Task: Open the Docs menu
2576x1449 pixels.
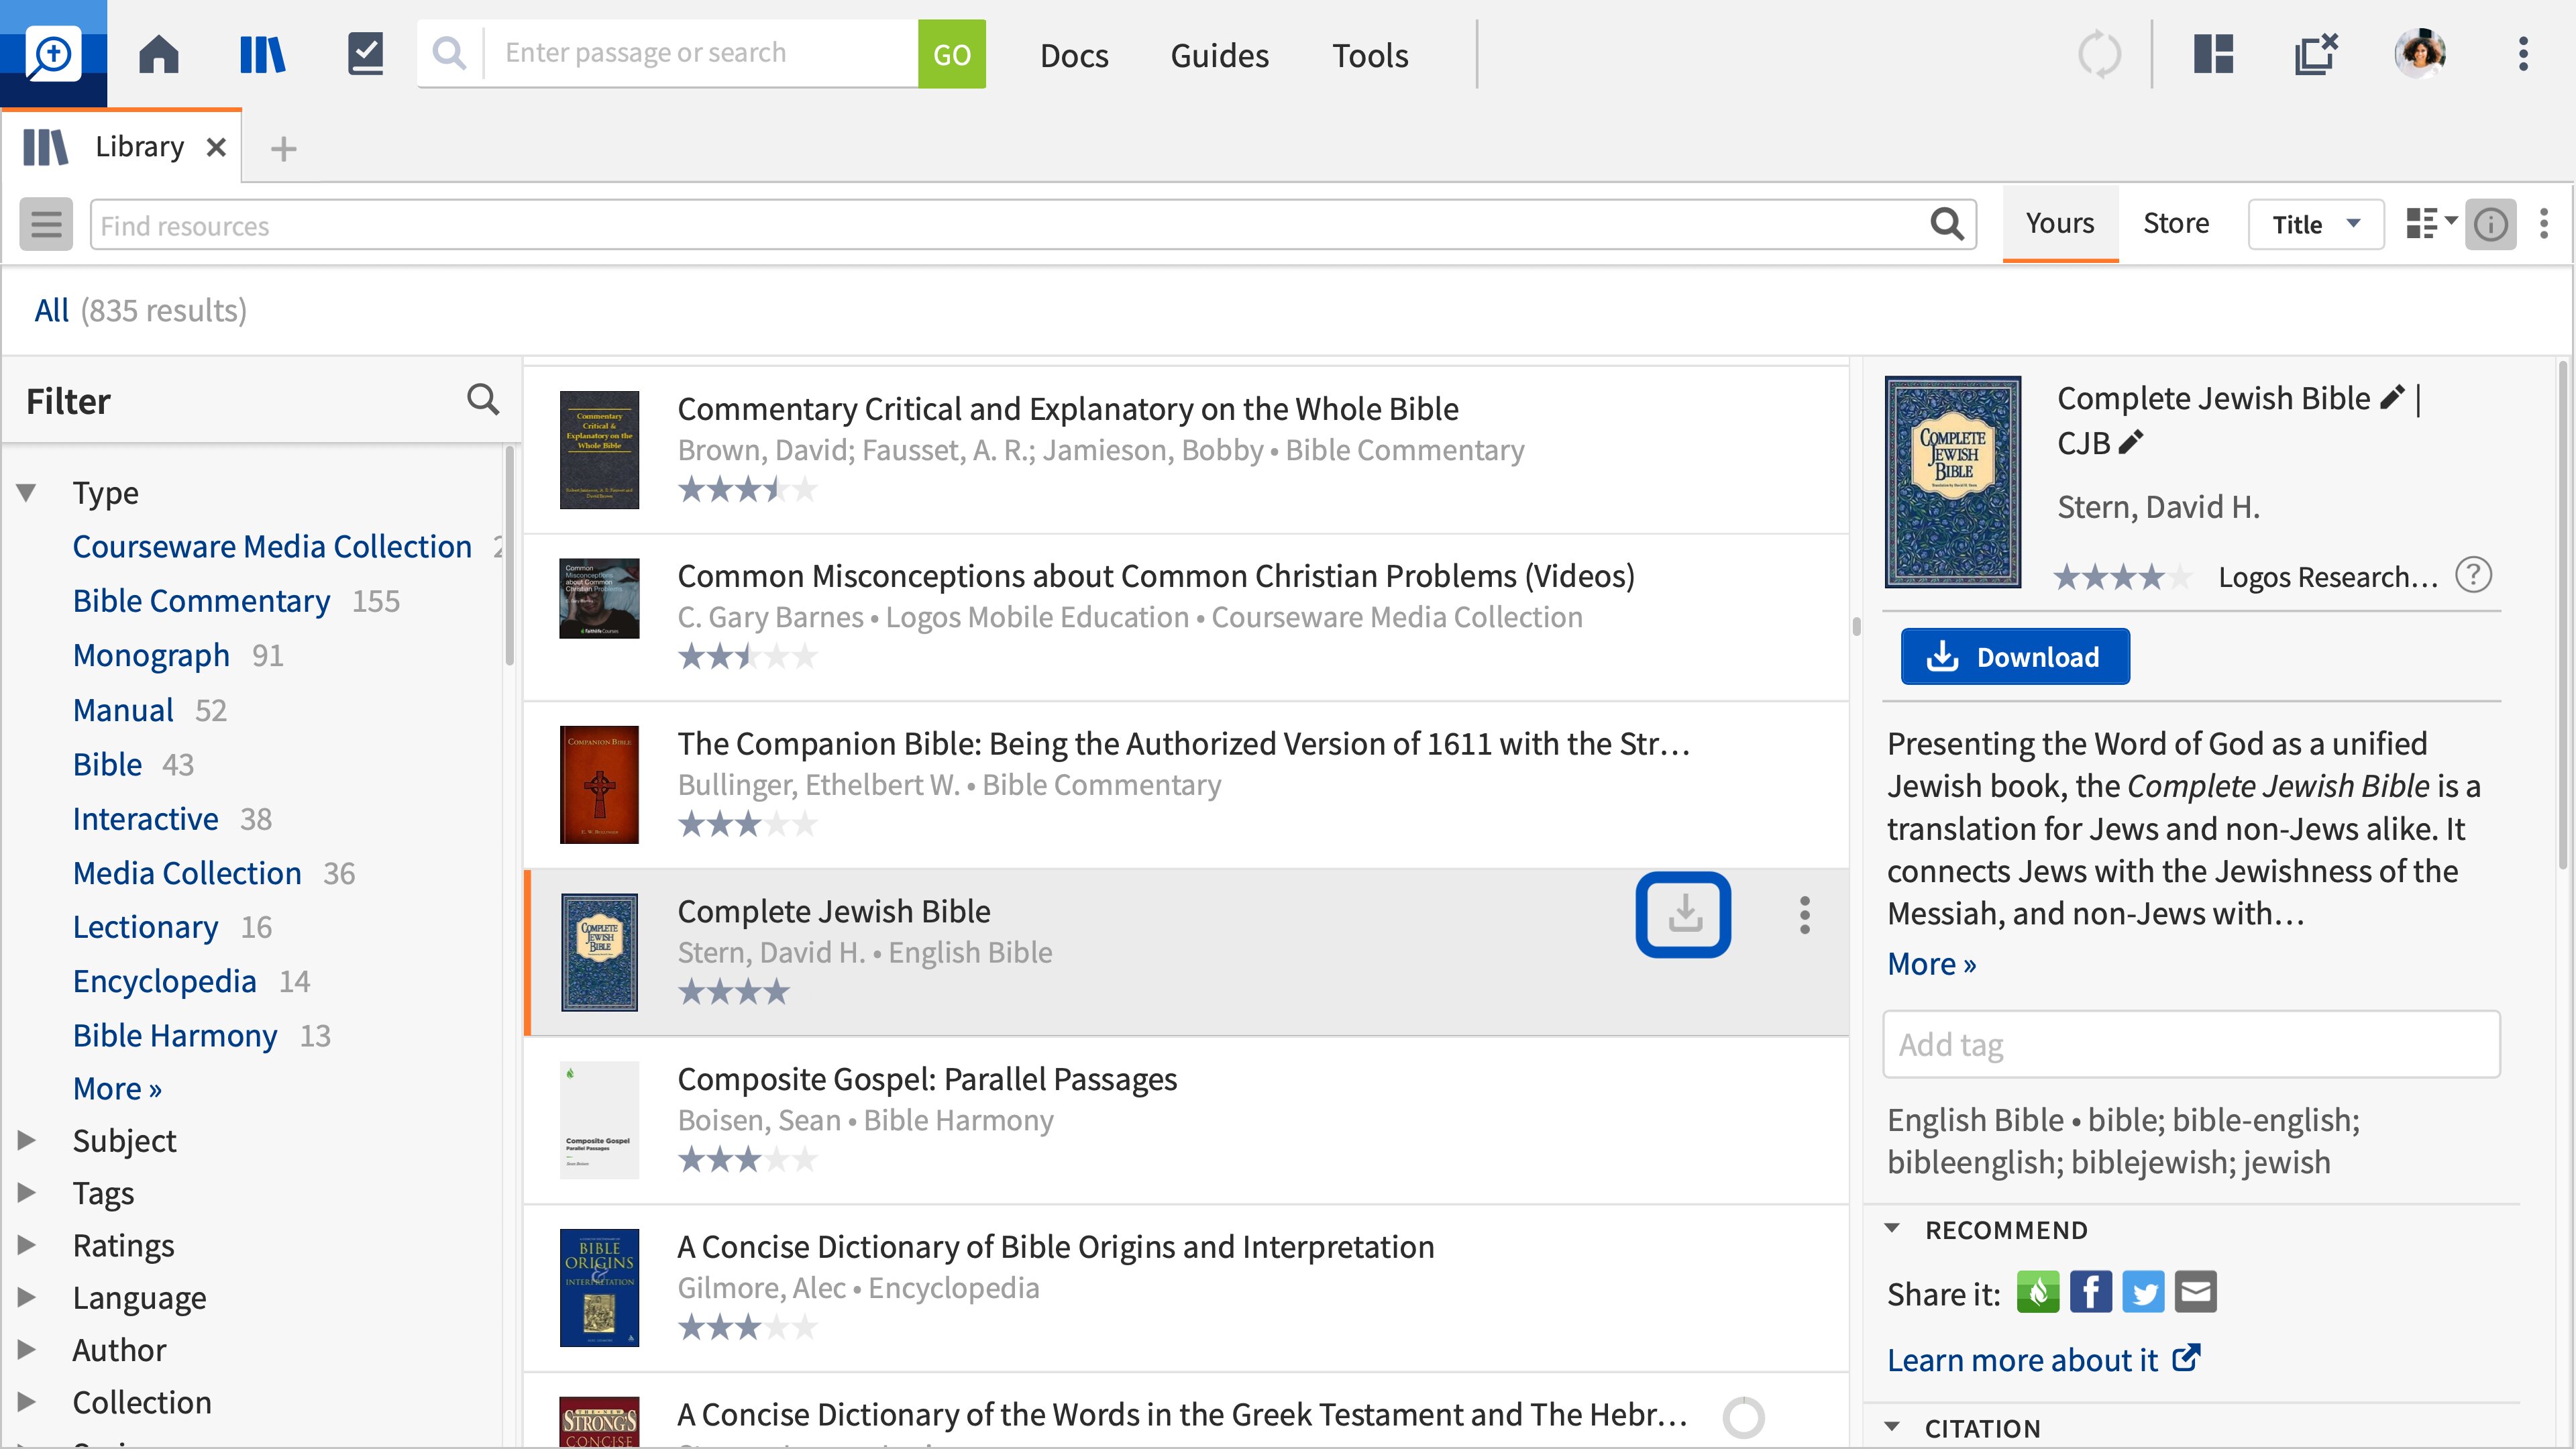Action: [1074, 55]
